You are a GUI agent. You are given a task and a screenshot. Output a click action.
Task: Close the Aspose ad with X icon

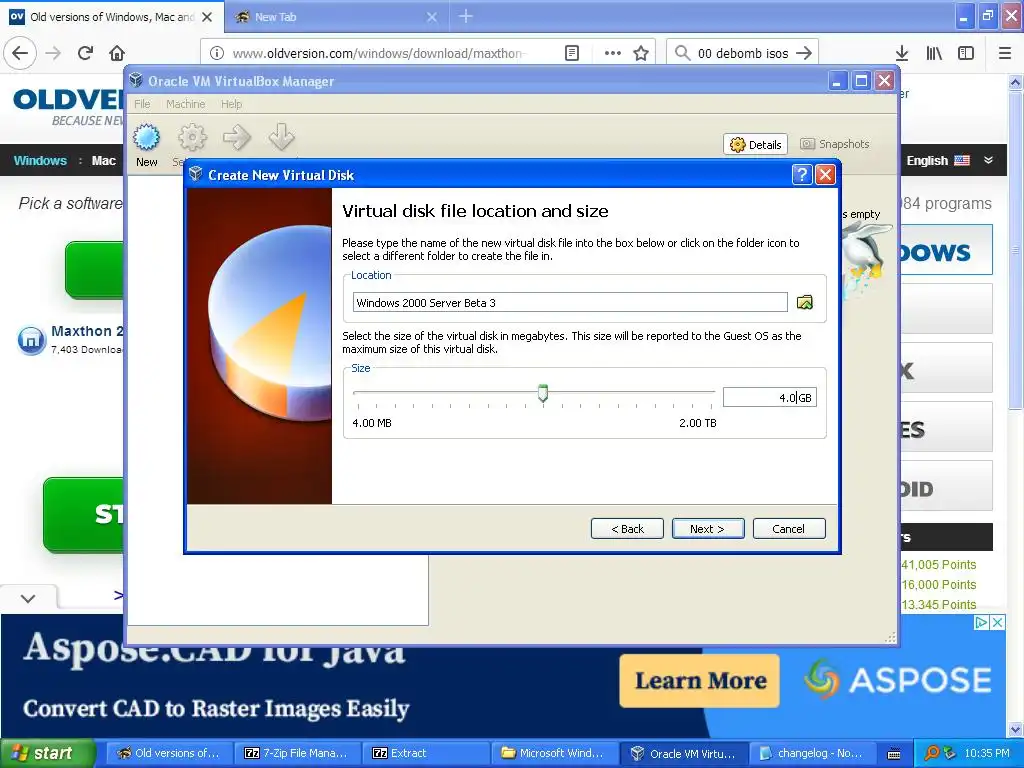pos(997,622)
